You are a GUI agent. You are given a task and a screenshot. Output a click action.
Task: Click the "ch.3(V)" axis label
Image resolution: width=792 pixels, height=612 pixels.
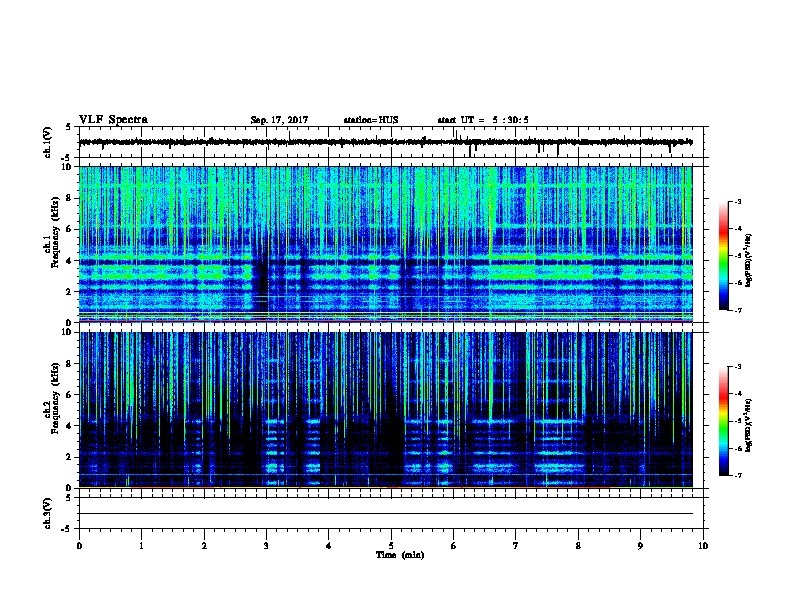click(48, 514)
